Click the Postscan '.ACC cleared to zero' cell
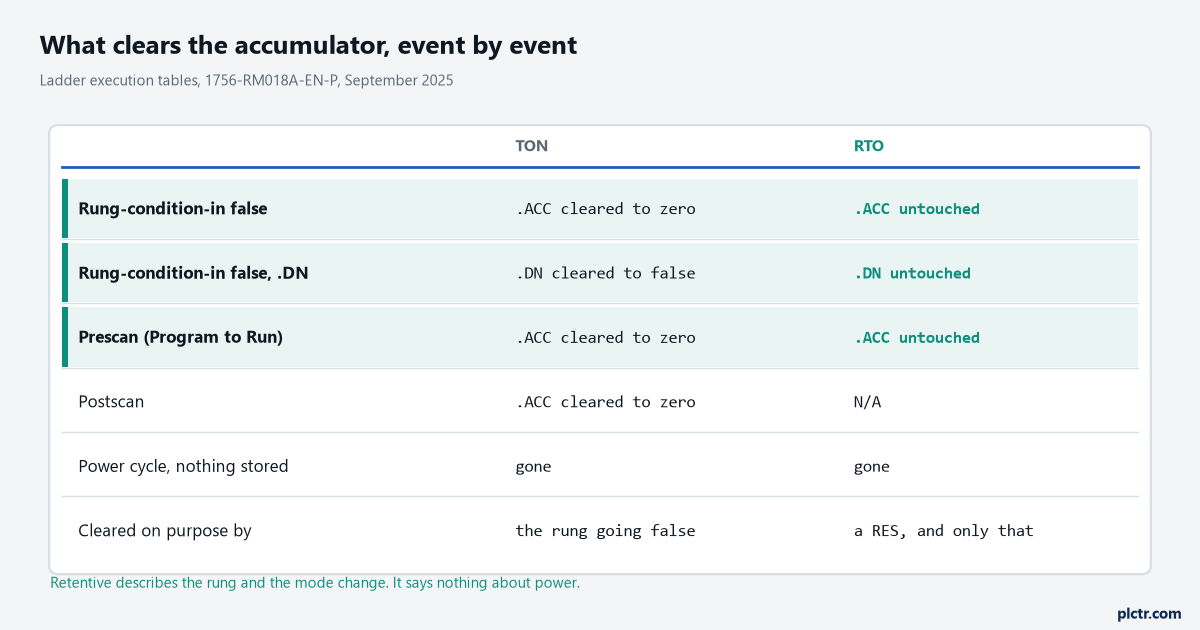1200x630 pixels. [605, 401]
